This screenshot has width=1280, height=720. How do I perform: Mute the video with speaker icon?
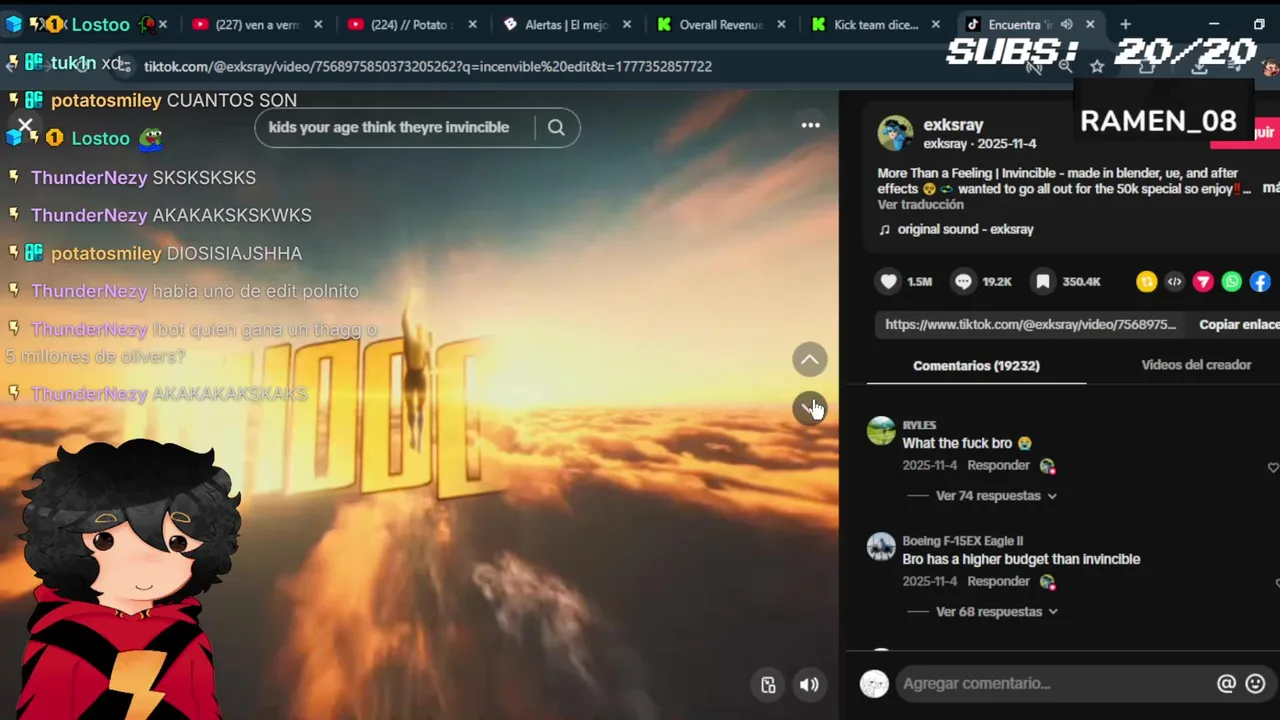click(809, 685)
